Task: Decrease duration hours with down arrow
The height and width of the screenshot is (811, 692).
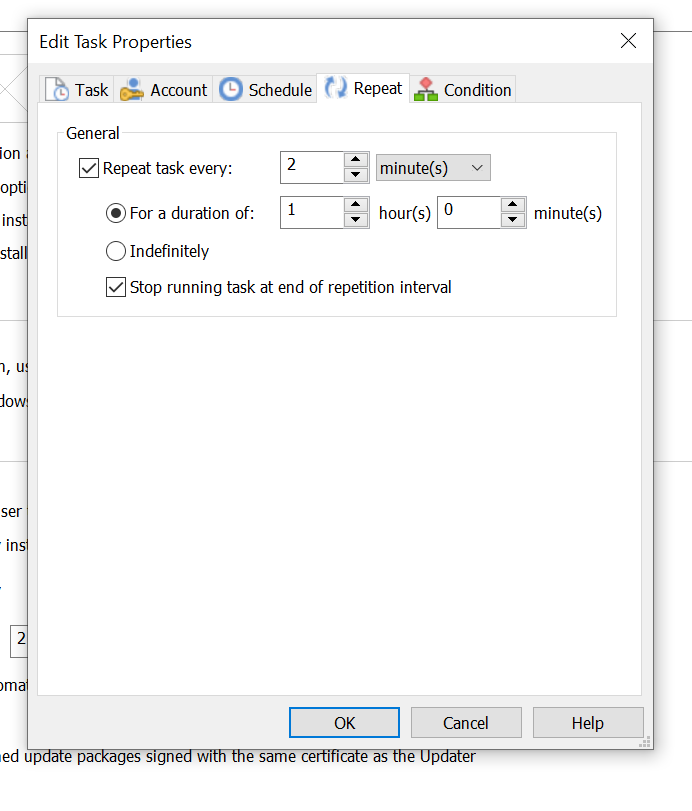Action: 356,220
